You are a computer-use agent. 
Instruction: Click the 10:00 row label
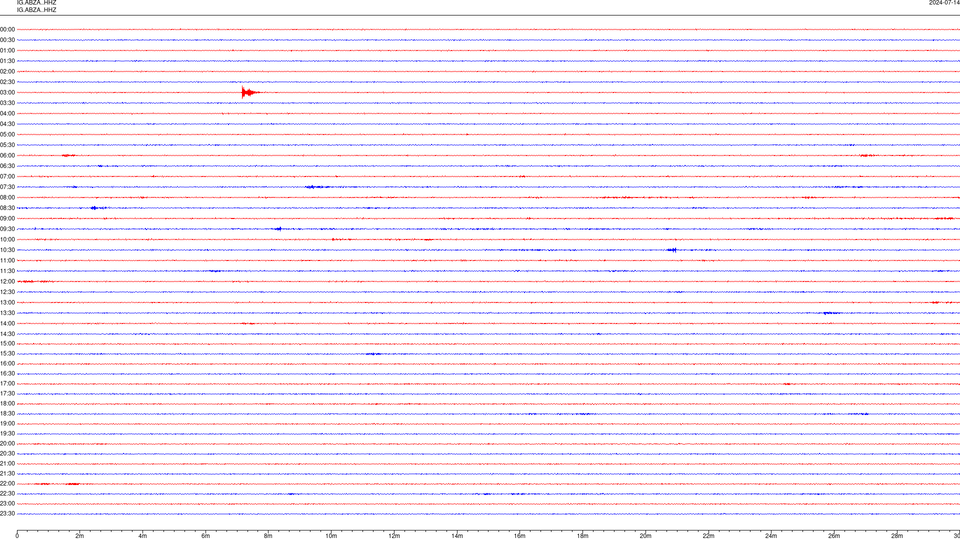click(x=7, y=239)
